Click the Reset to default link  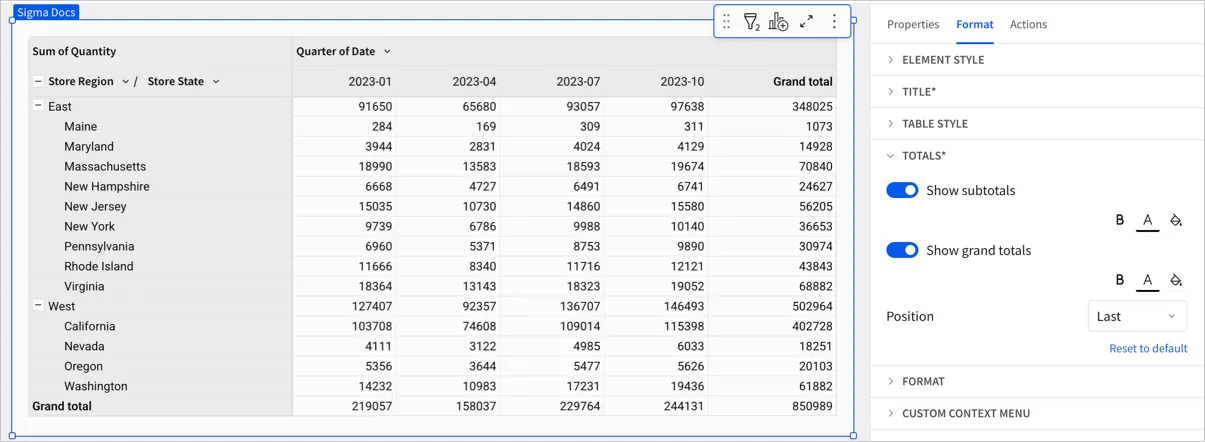1148,349
